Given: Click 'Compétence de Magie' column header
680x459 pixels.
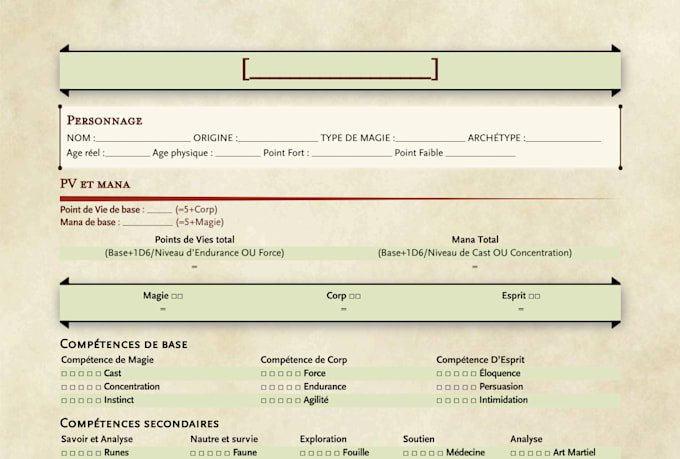Looking at the screenshot, I should point(107,360).
